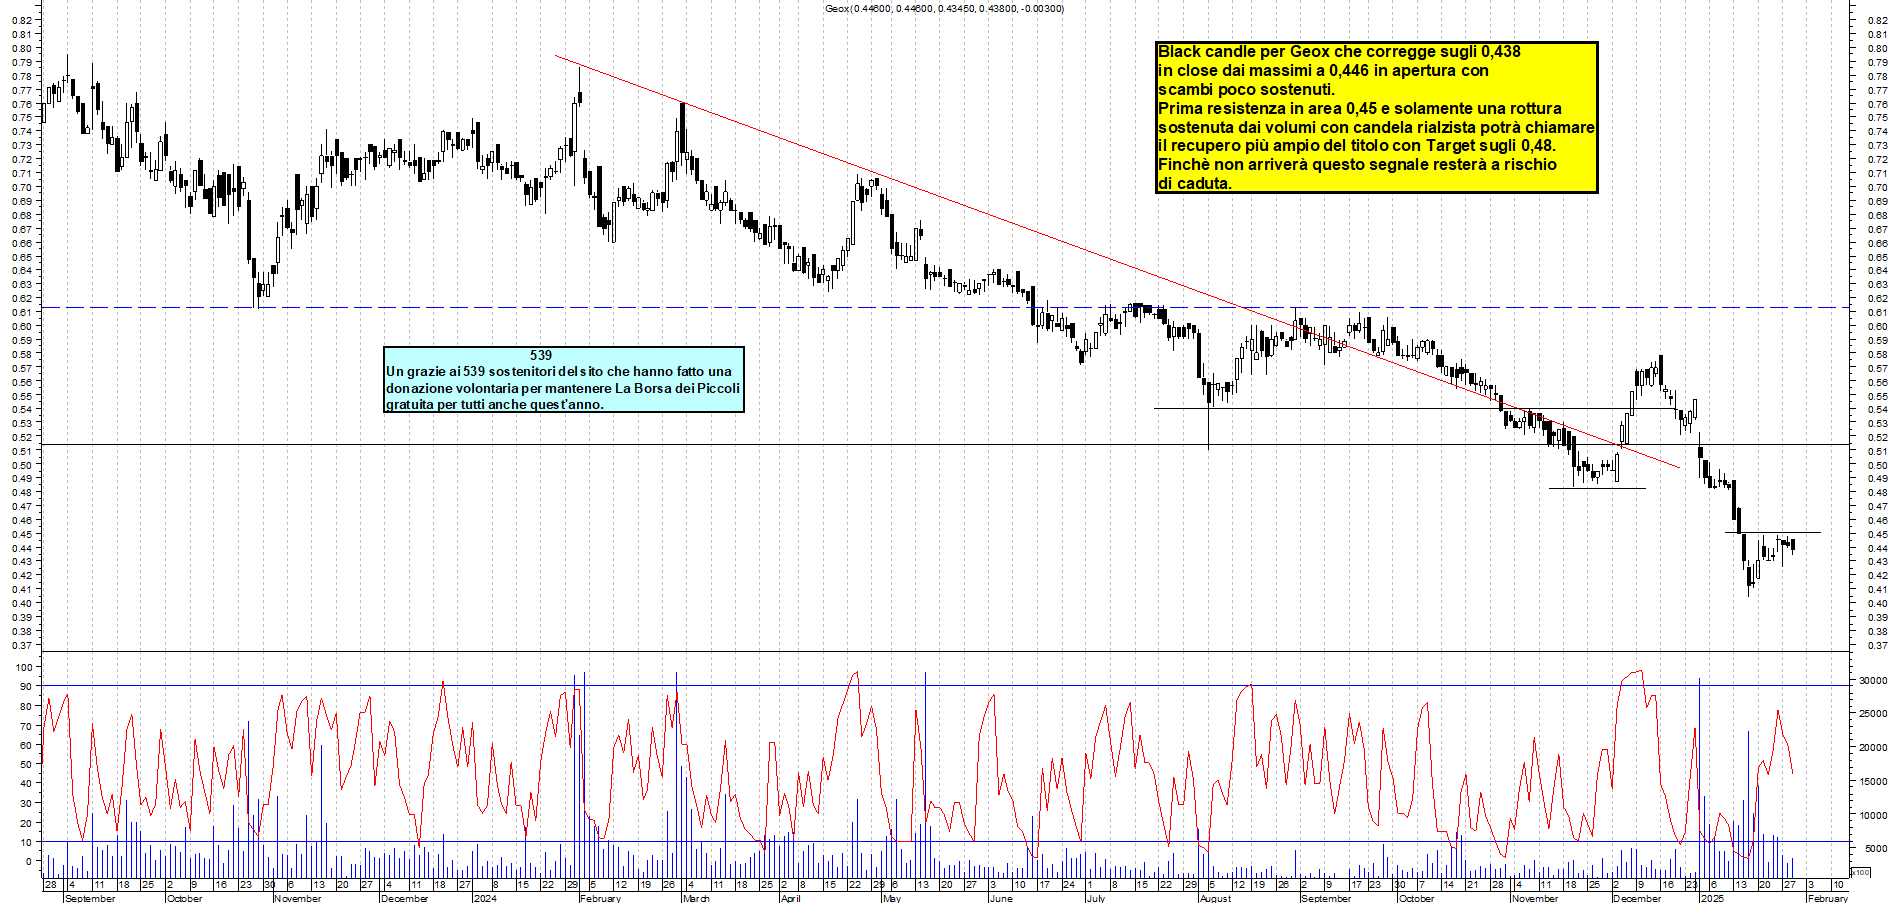Click the 100 value on oscillator scale
The height and width of the screenshot is (903, 1890).
coord(23,667)
